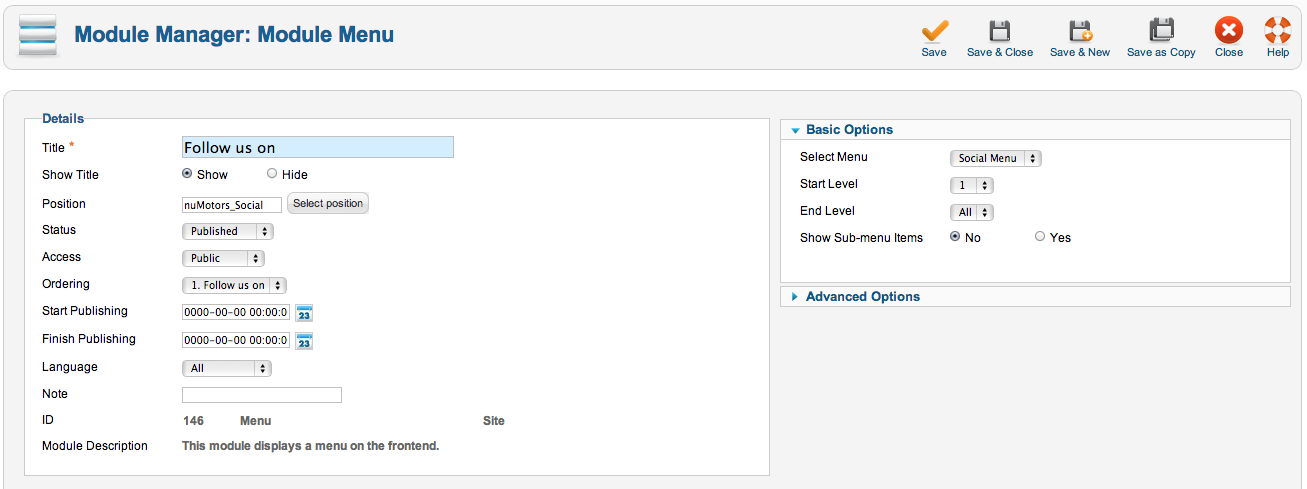Click the Save & Close icon
This screenshot has height=489, width=1307.
(x=1000, y=30)
